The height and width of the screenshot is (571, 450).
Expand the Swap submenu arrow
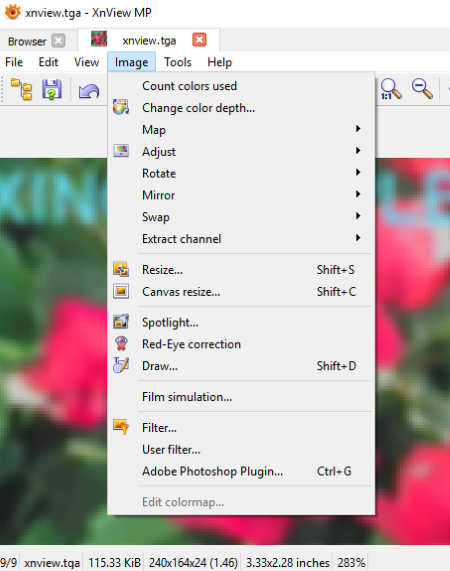(x=358, y=216)
